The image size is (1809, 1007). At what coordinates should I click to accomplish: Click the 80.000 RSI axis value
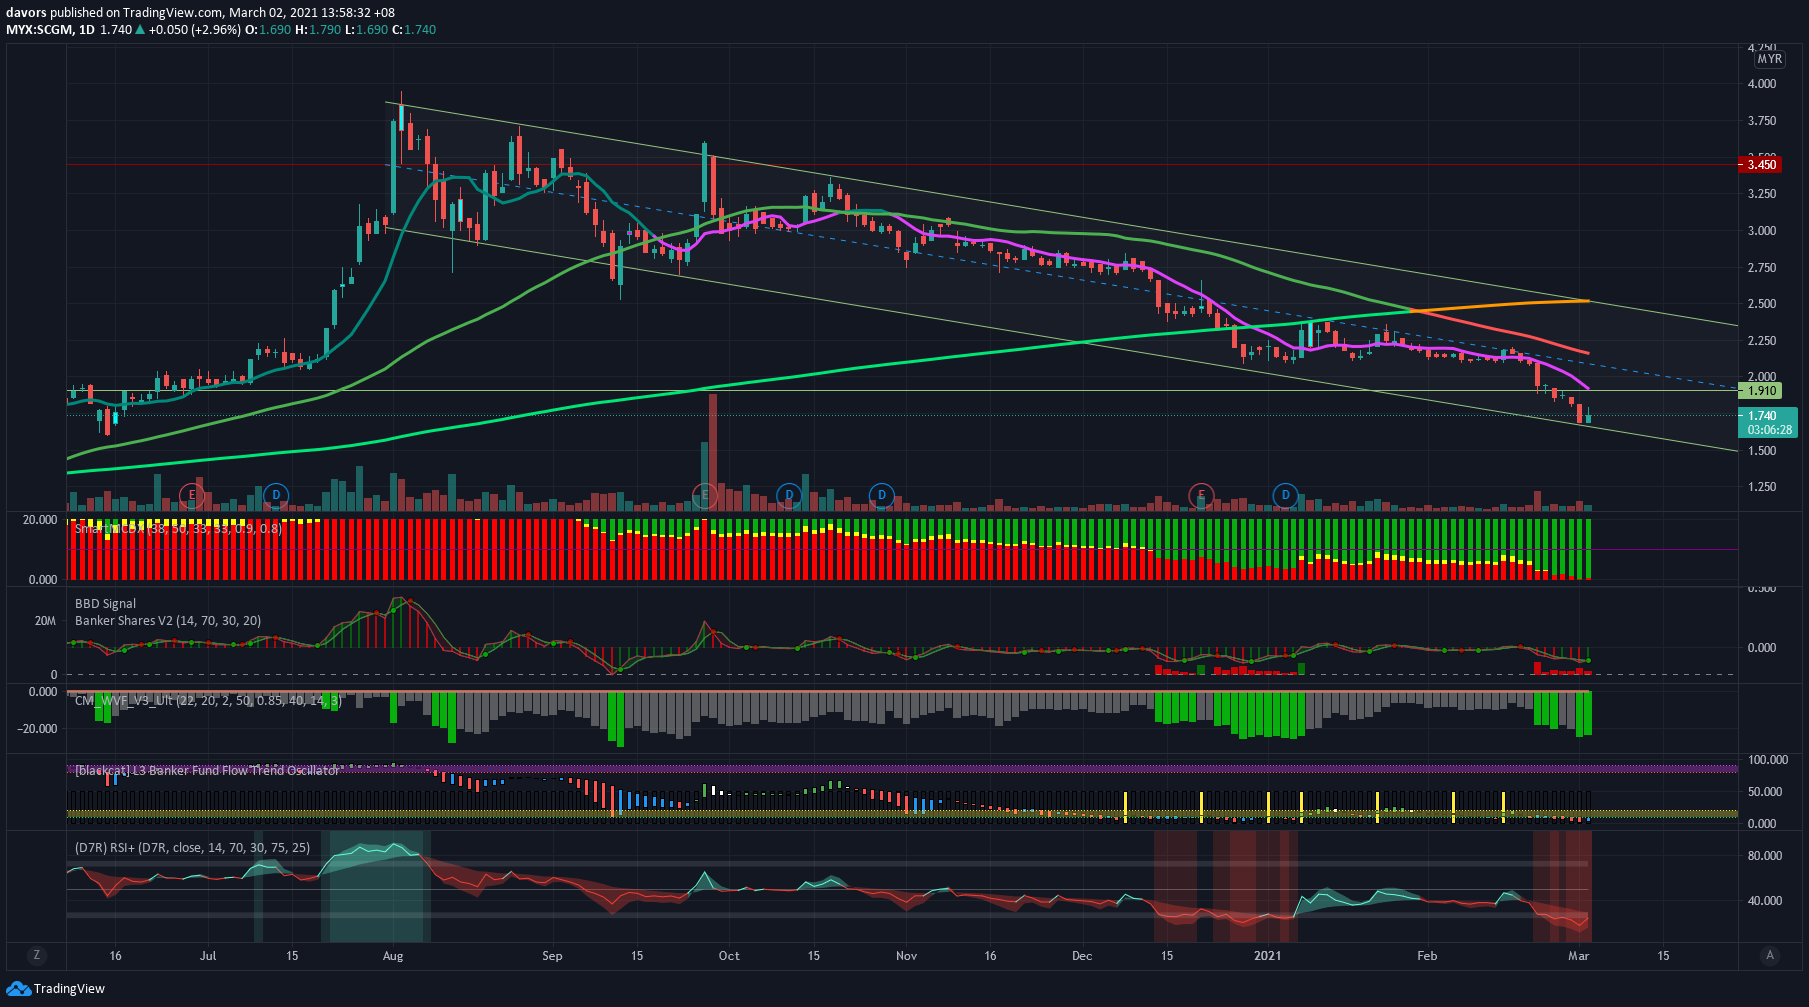(1765, 856)
